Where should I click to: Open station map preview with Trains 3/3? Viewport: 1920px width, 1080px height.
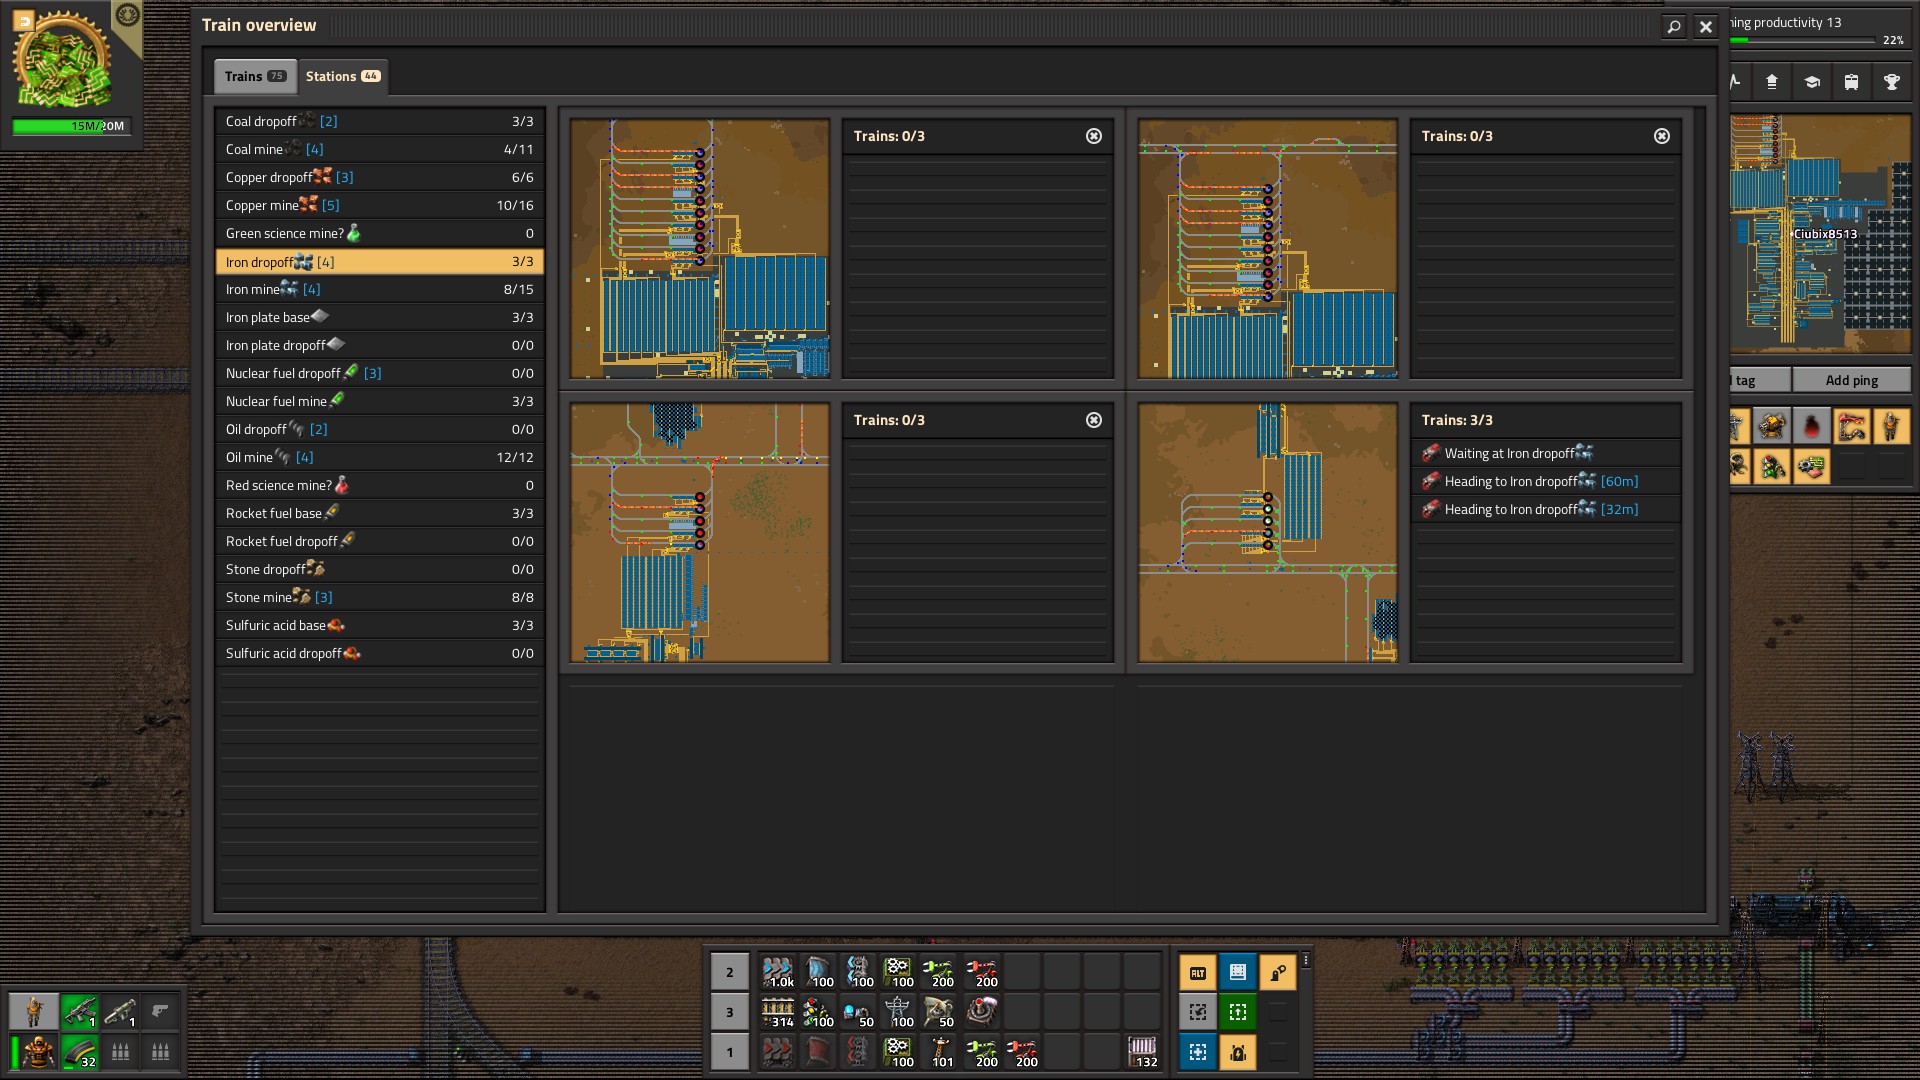pyautogui.click(x=1268, y=533)
